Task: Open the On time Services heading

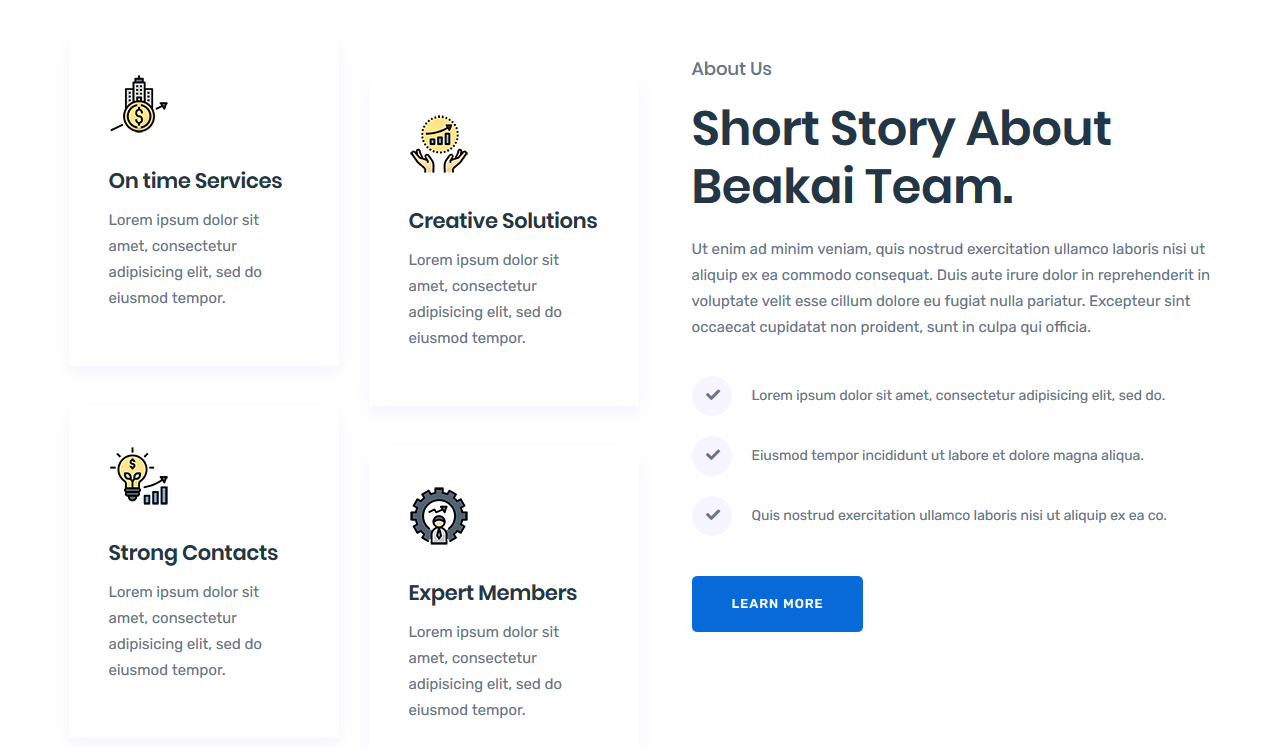Action: 195,181
